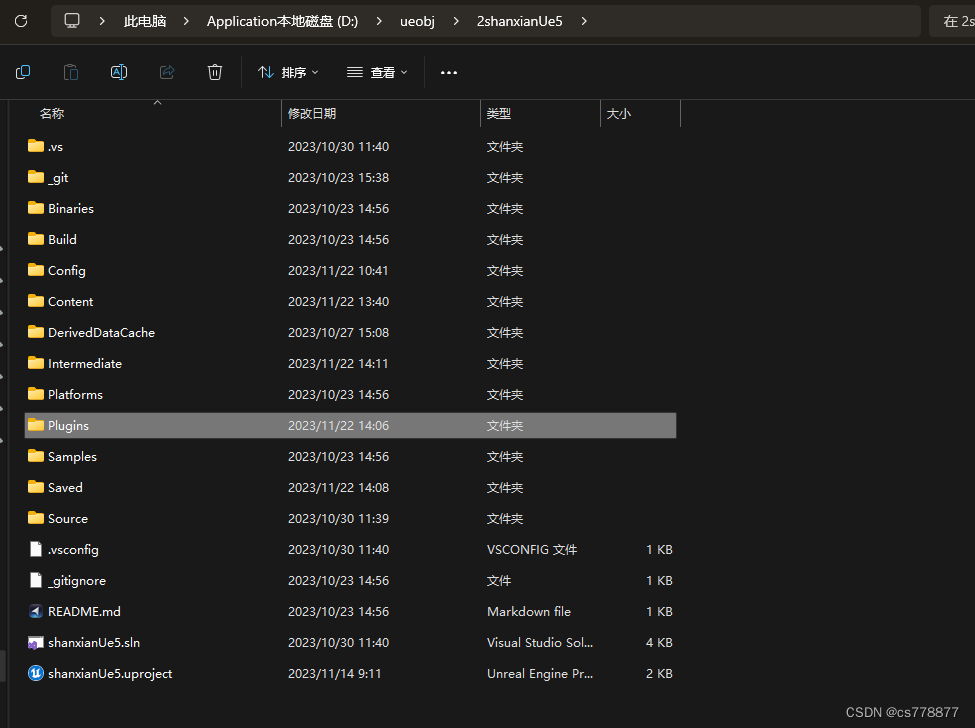This screenshot has width=975, height=728.
Task: Click the shanxianUe5.uproject Unreal icon
Action: pyautogui.click(x=36, y=673)
